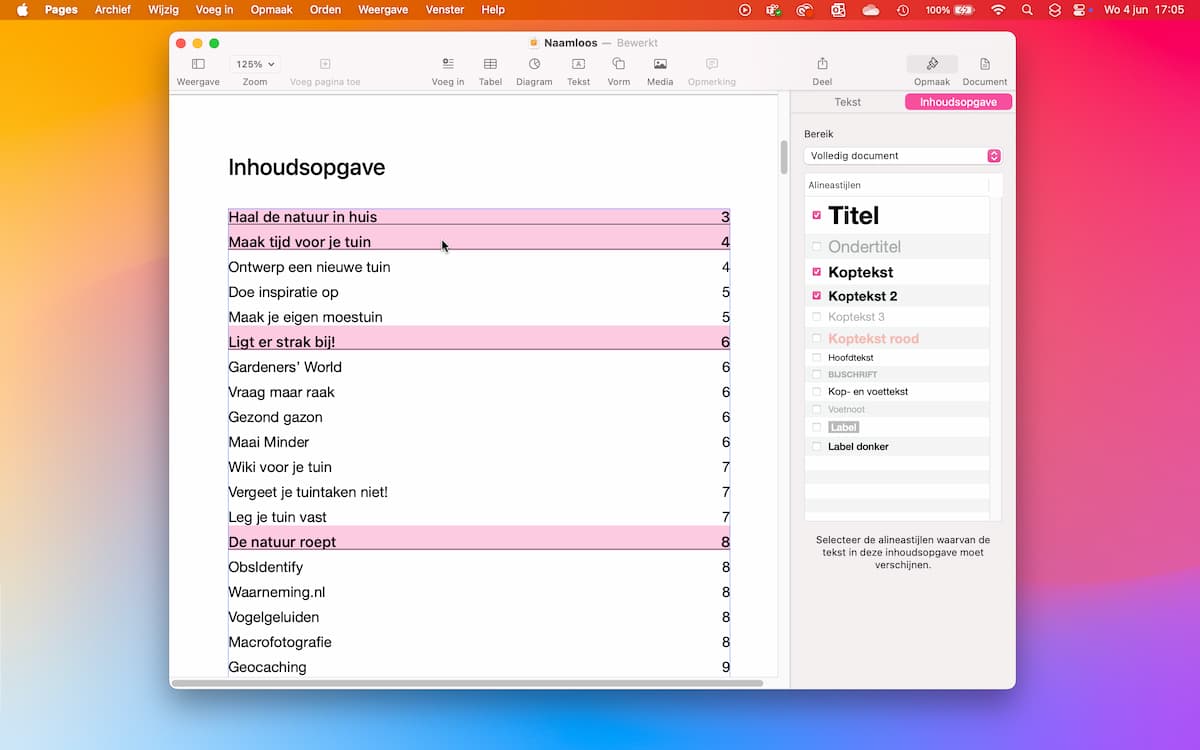Image resolution: width=1200 pixels, height=750 pixels.
Task: Check the Hoofdtekst style checkbox
Action: (x=817, y=357)
